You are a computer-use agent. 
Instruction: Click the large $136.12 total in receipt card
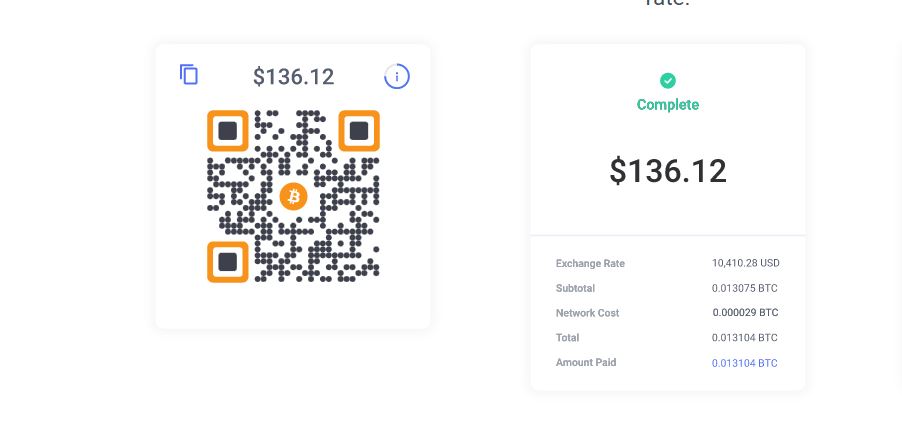668,171
